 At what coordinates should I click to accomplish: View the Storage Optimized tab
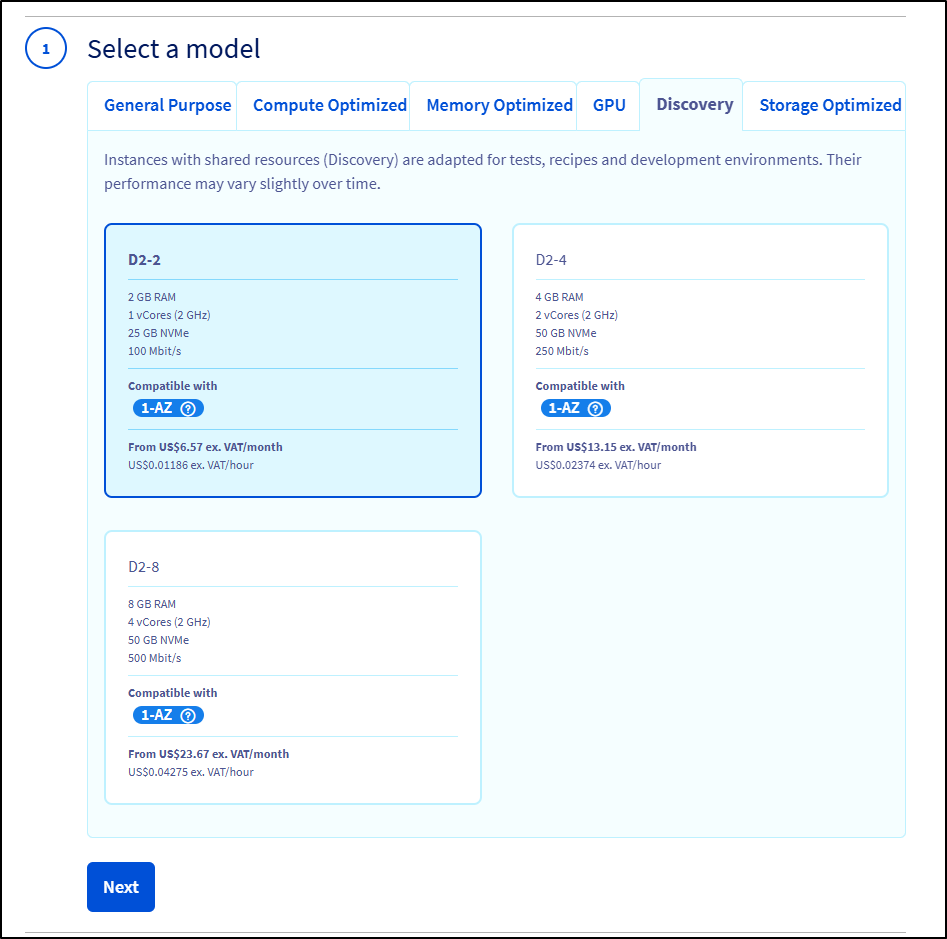[829, 106]
